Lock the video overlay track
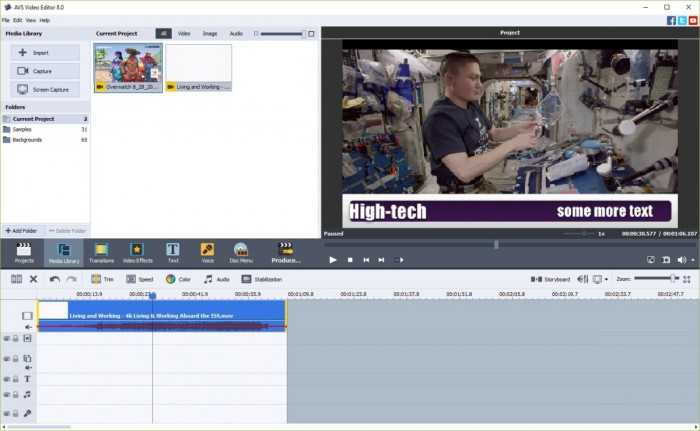Screen dimensions: 700x431 coord(15,359)
